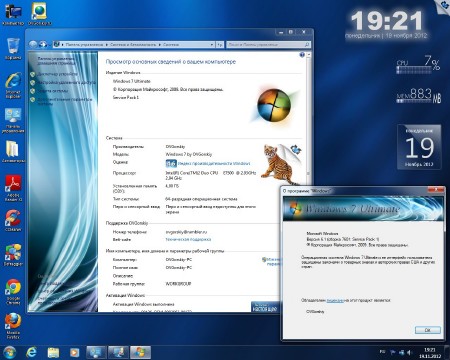Open recent pages dropdown next to Forward

(x=49, y=45)
